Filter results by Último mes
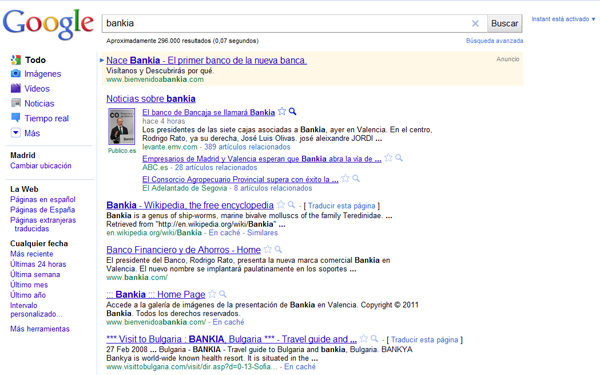600x375 pixels. click(29, 285)
